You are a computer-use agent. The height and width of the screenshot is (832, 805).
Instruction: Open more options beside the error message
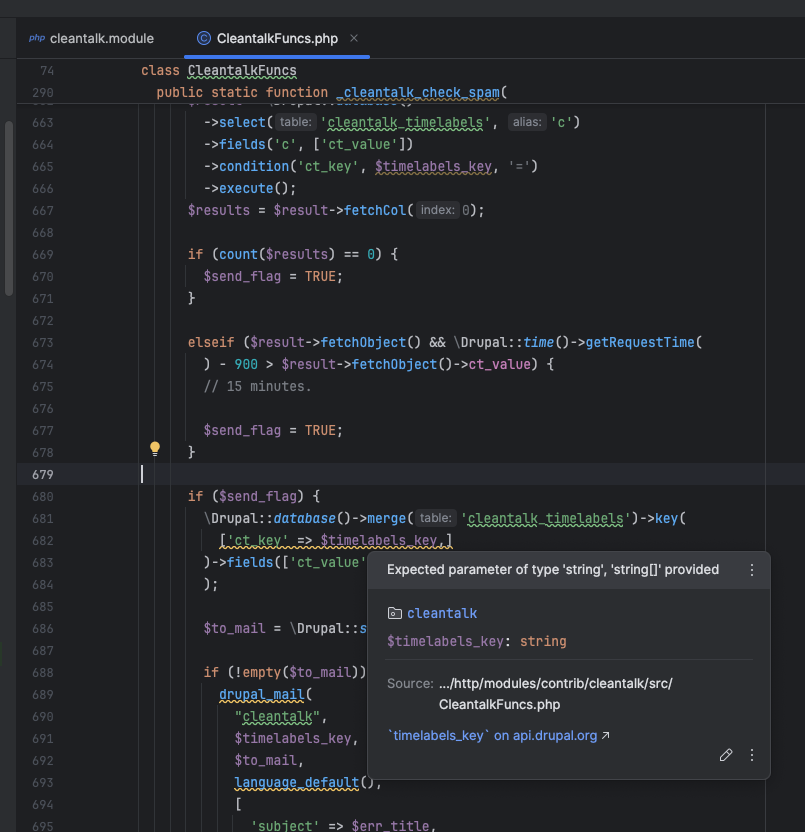pos(752,570)
